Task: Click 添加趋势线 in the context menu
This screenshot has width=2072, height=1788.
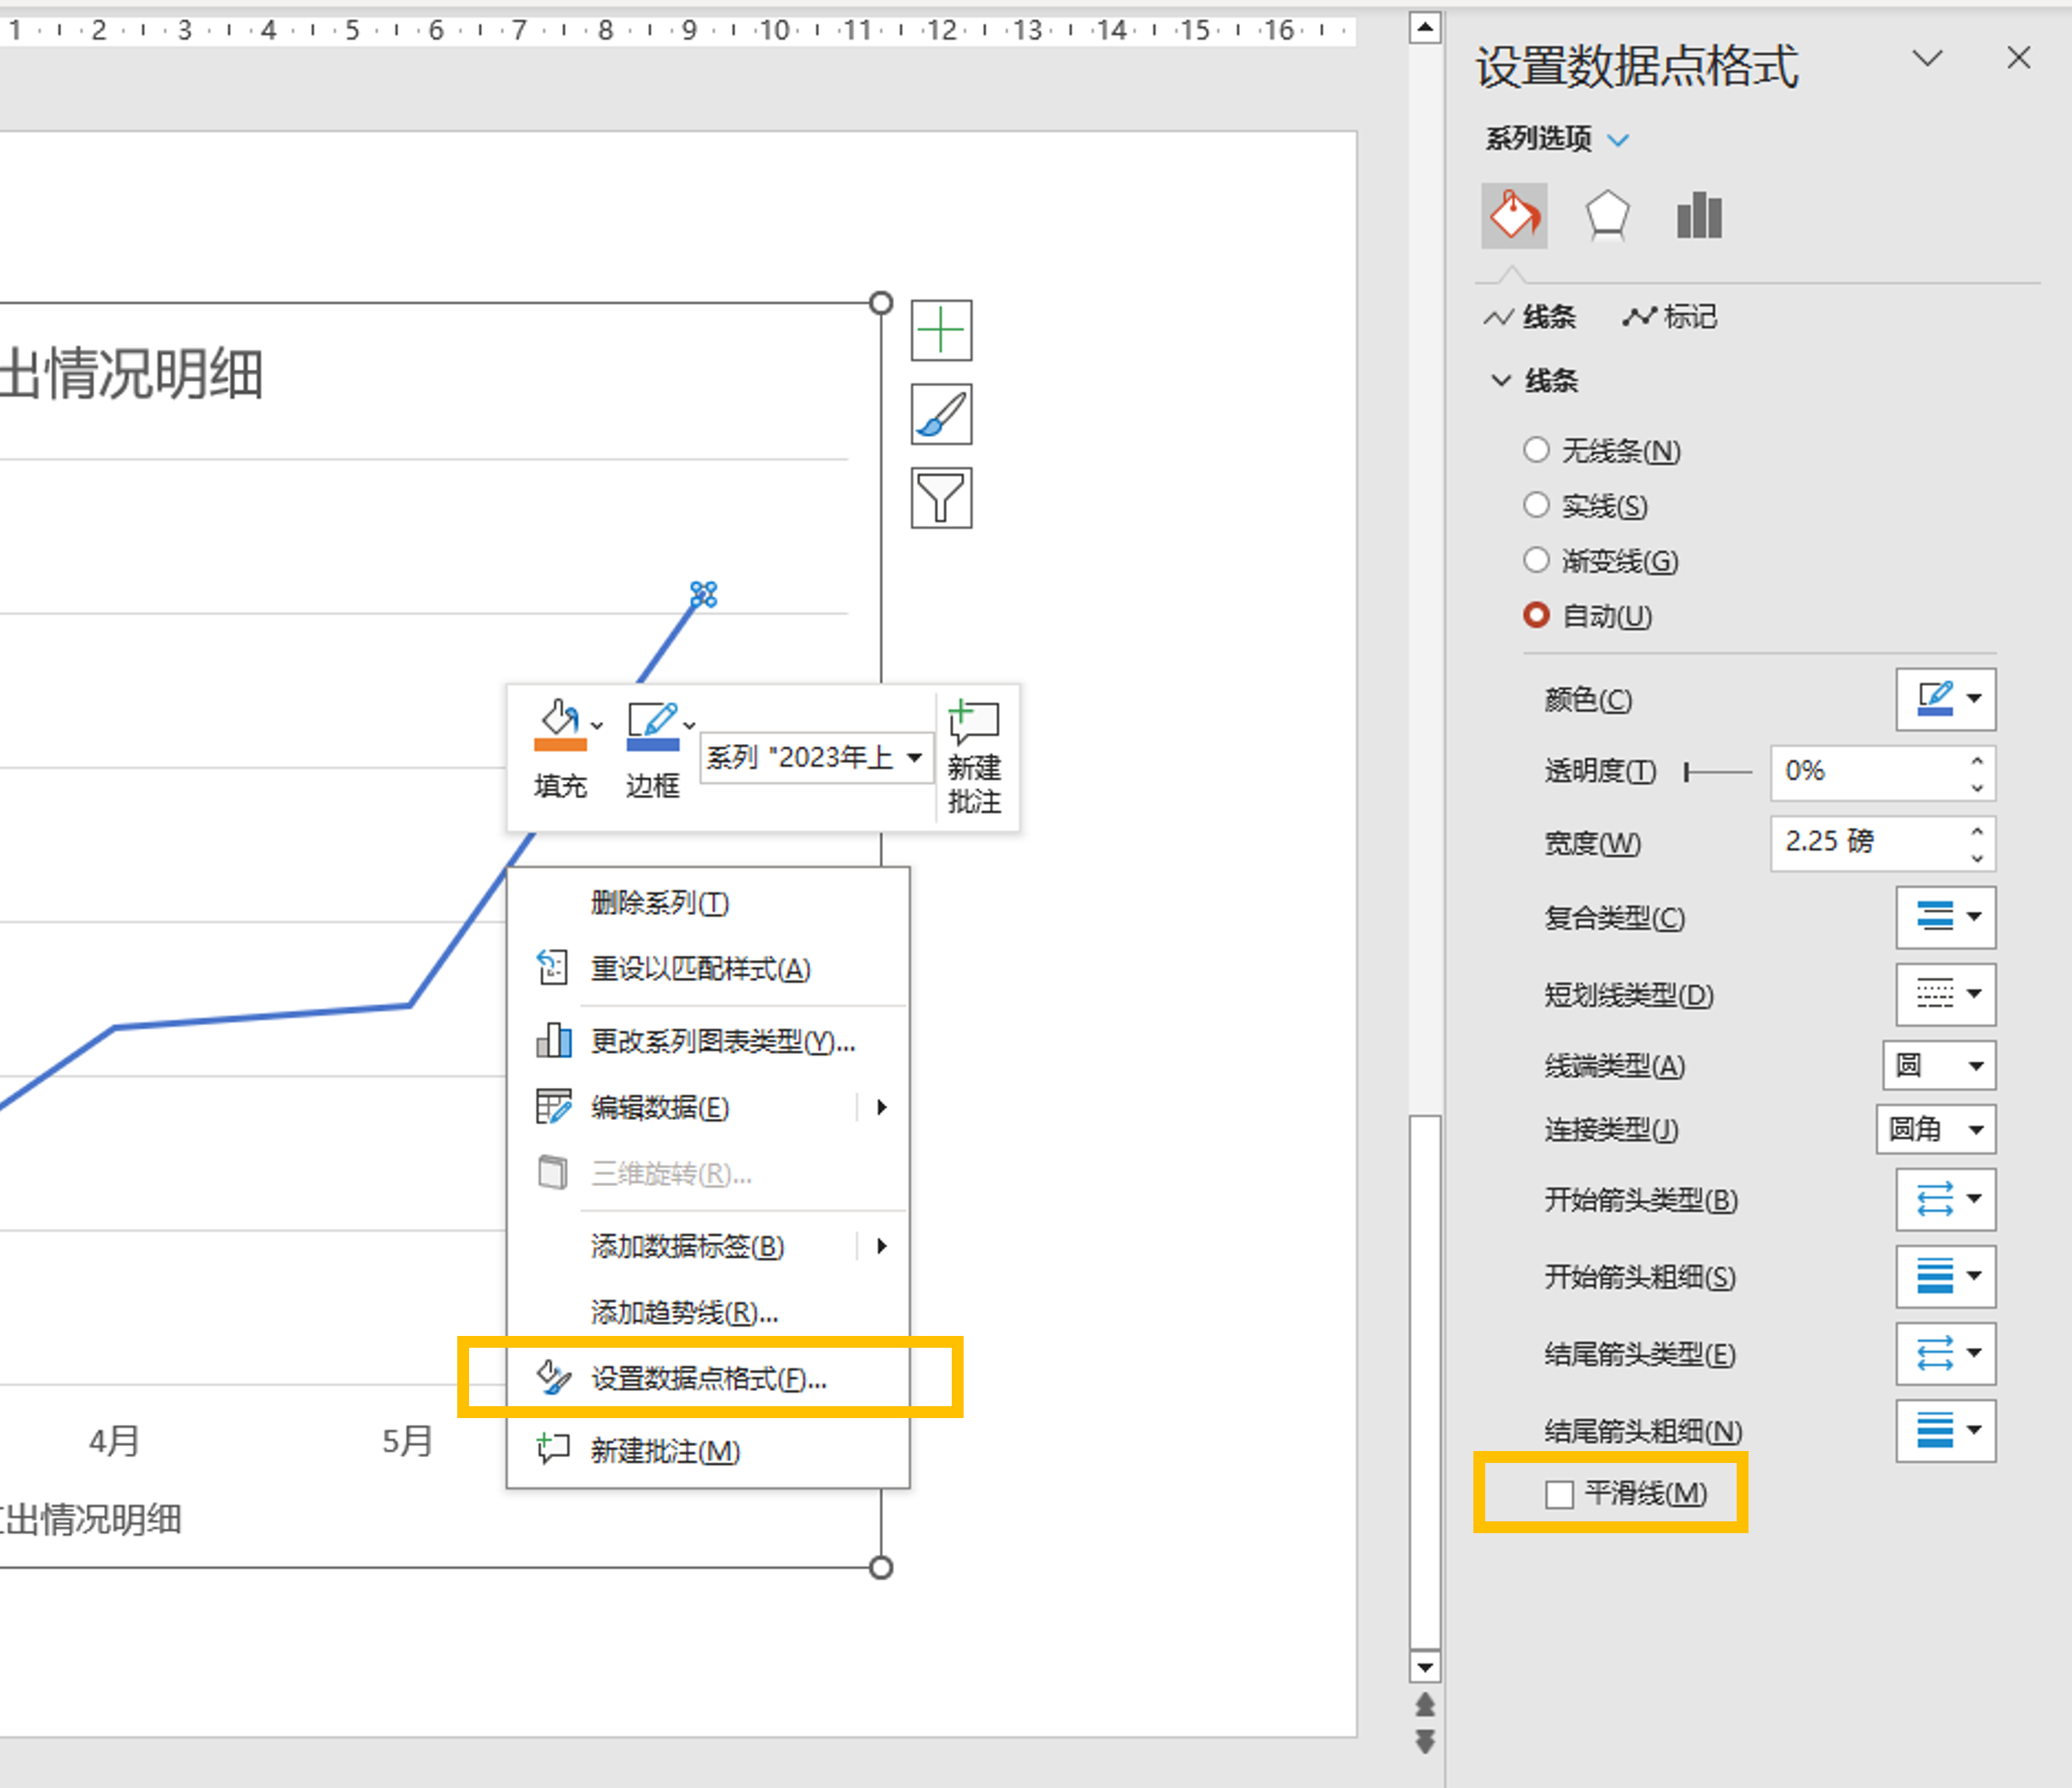Action: (683, 1313)
